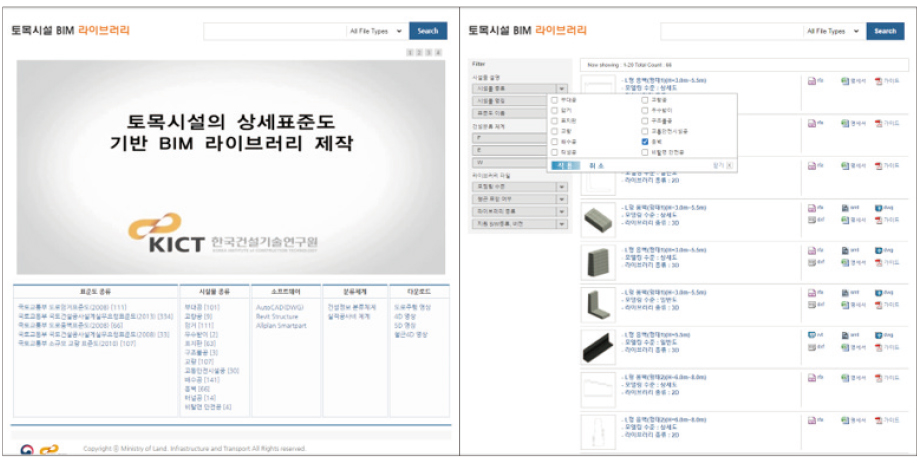
Task: Uncheck the 옹벽 checkbox
Action: point(645,142)
